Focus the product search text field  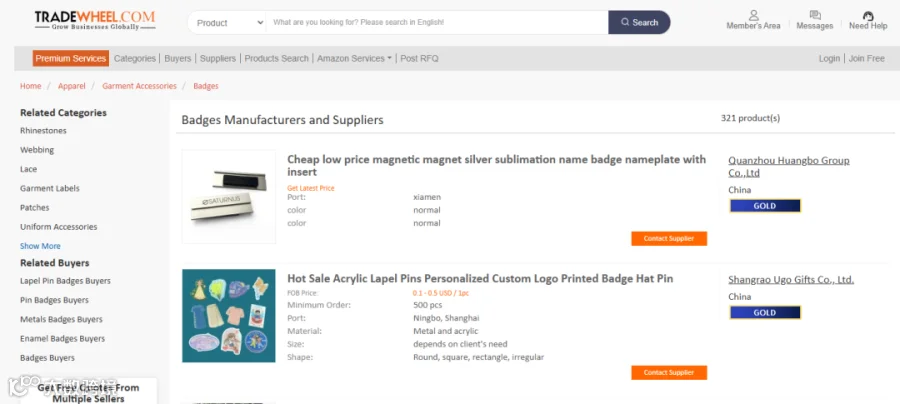[x=437, y=22]
